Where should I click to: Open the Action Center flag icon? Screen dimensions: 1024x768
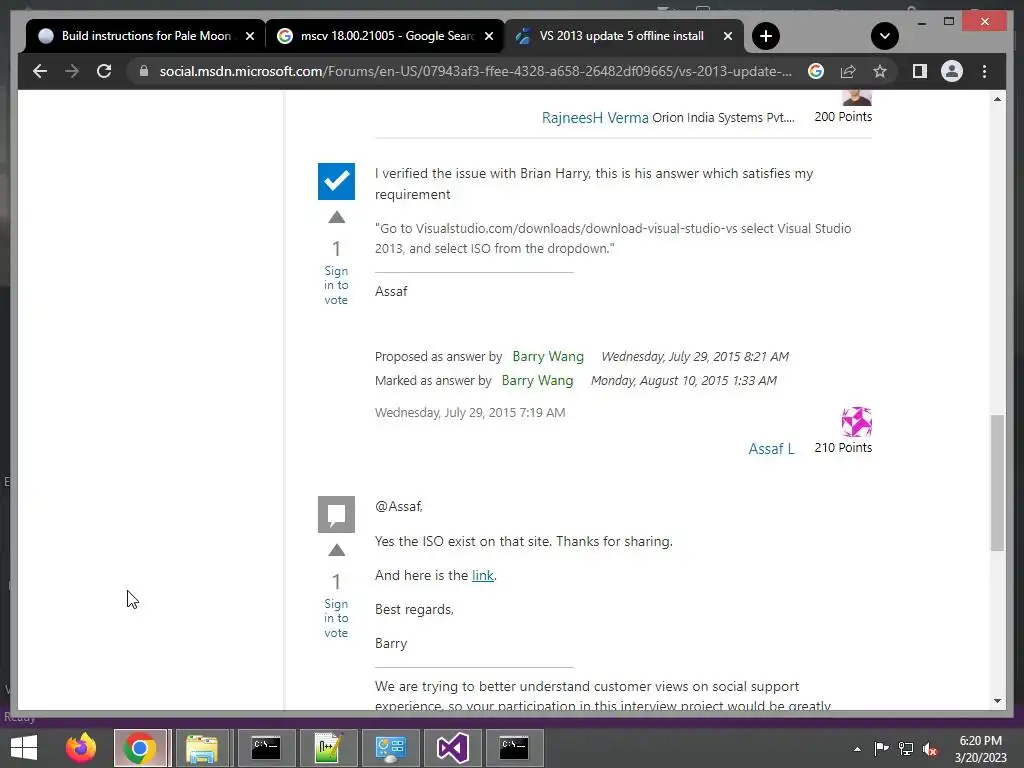pyautogui.click(x=882, y=748)
